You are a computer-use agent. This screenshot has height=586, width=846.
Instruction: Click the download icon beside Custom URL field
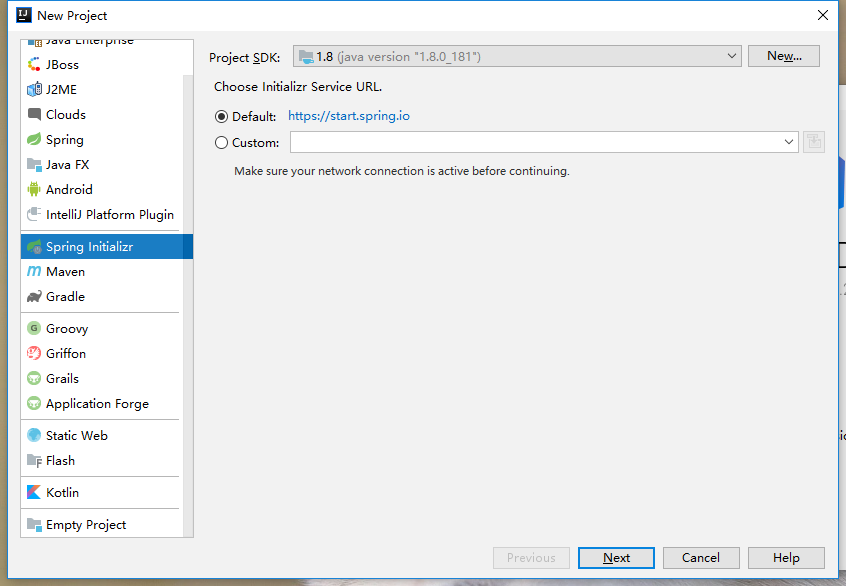[x=814, y=142]
